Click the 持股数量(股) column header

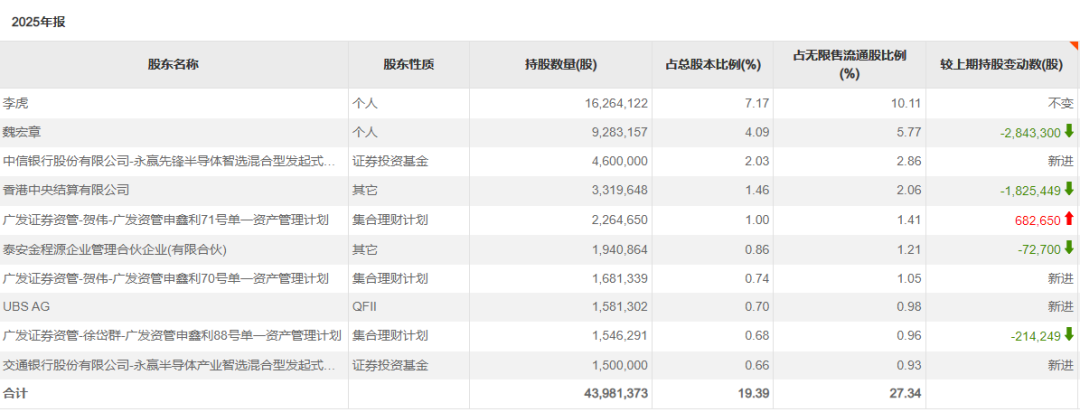(561, 65)
